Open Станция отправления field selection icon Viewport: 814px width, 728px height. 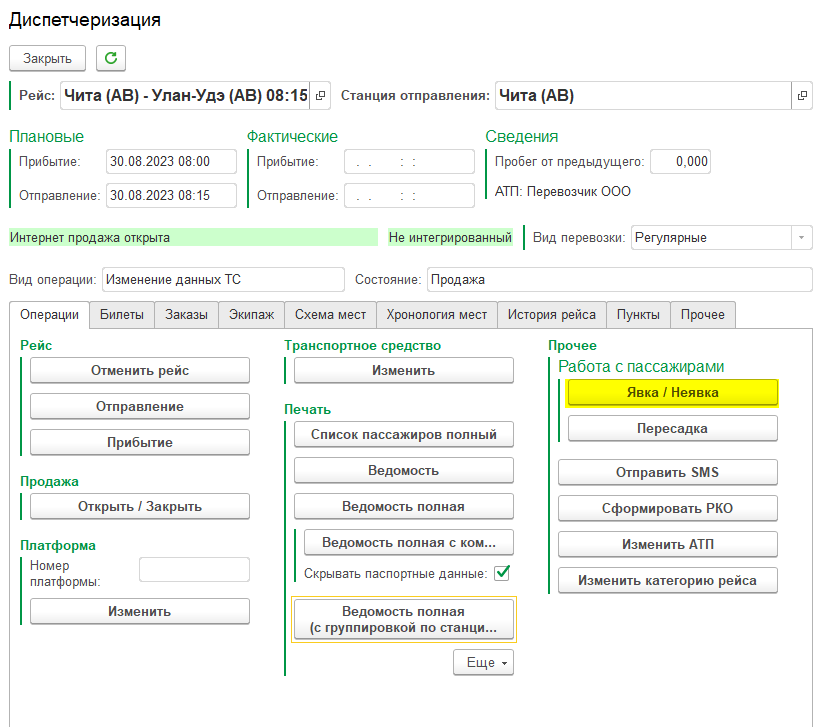click(x=801, y=96)
